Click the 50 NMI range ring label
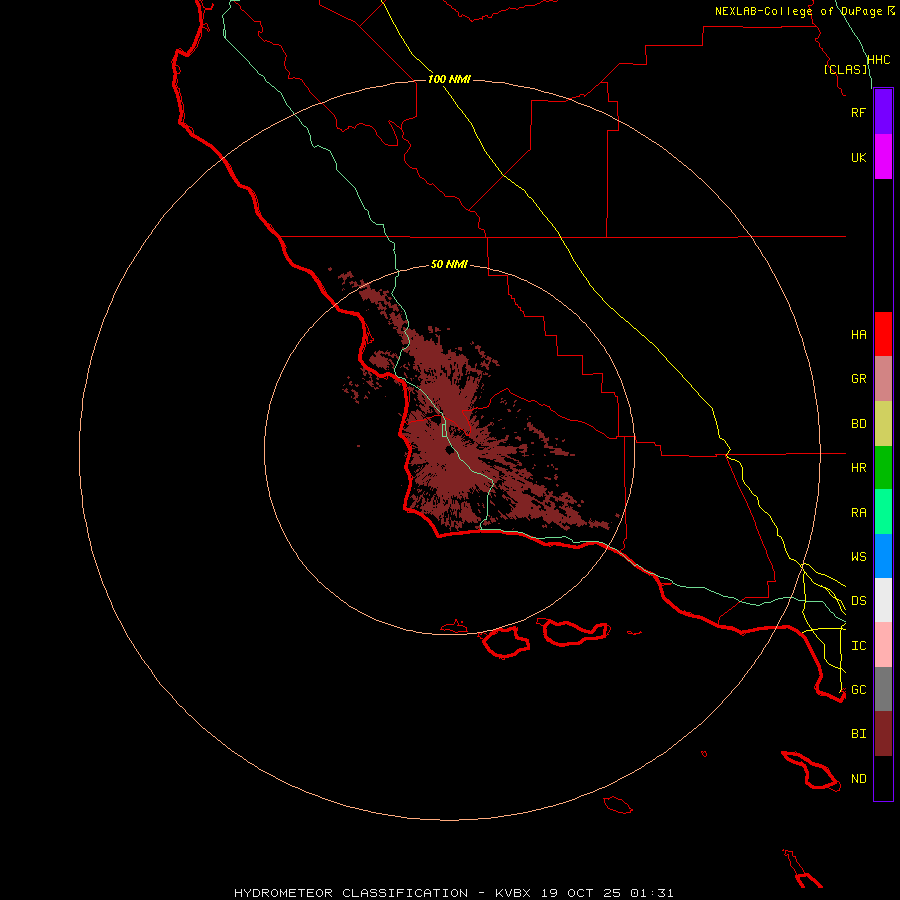This screenshot has height=900, width=900. pos(449,264)
